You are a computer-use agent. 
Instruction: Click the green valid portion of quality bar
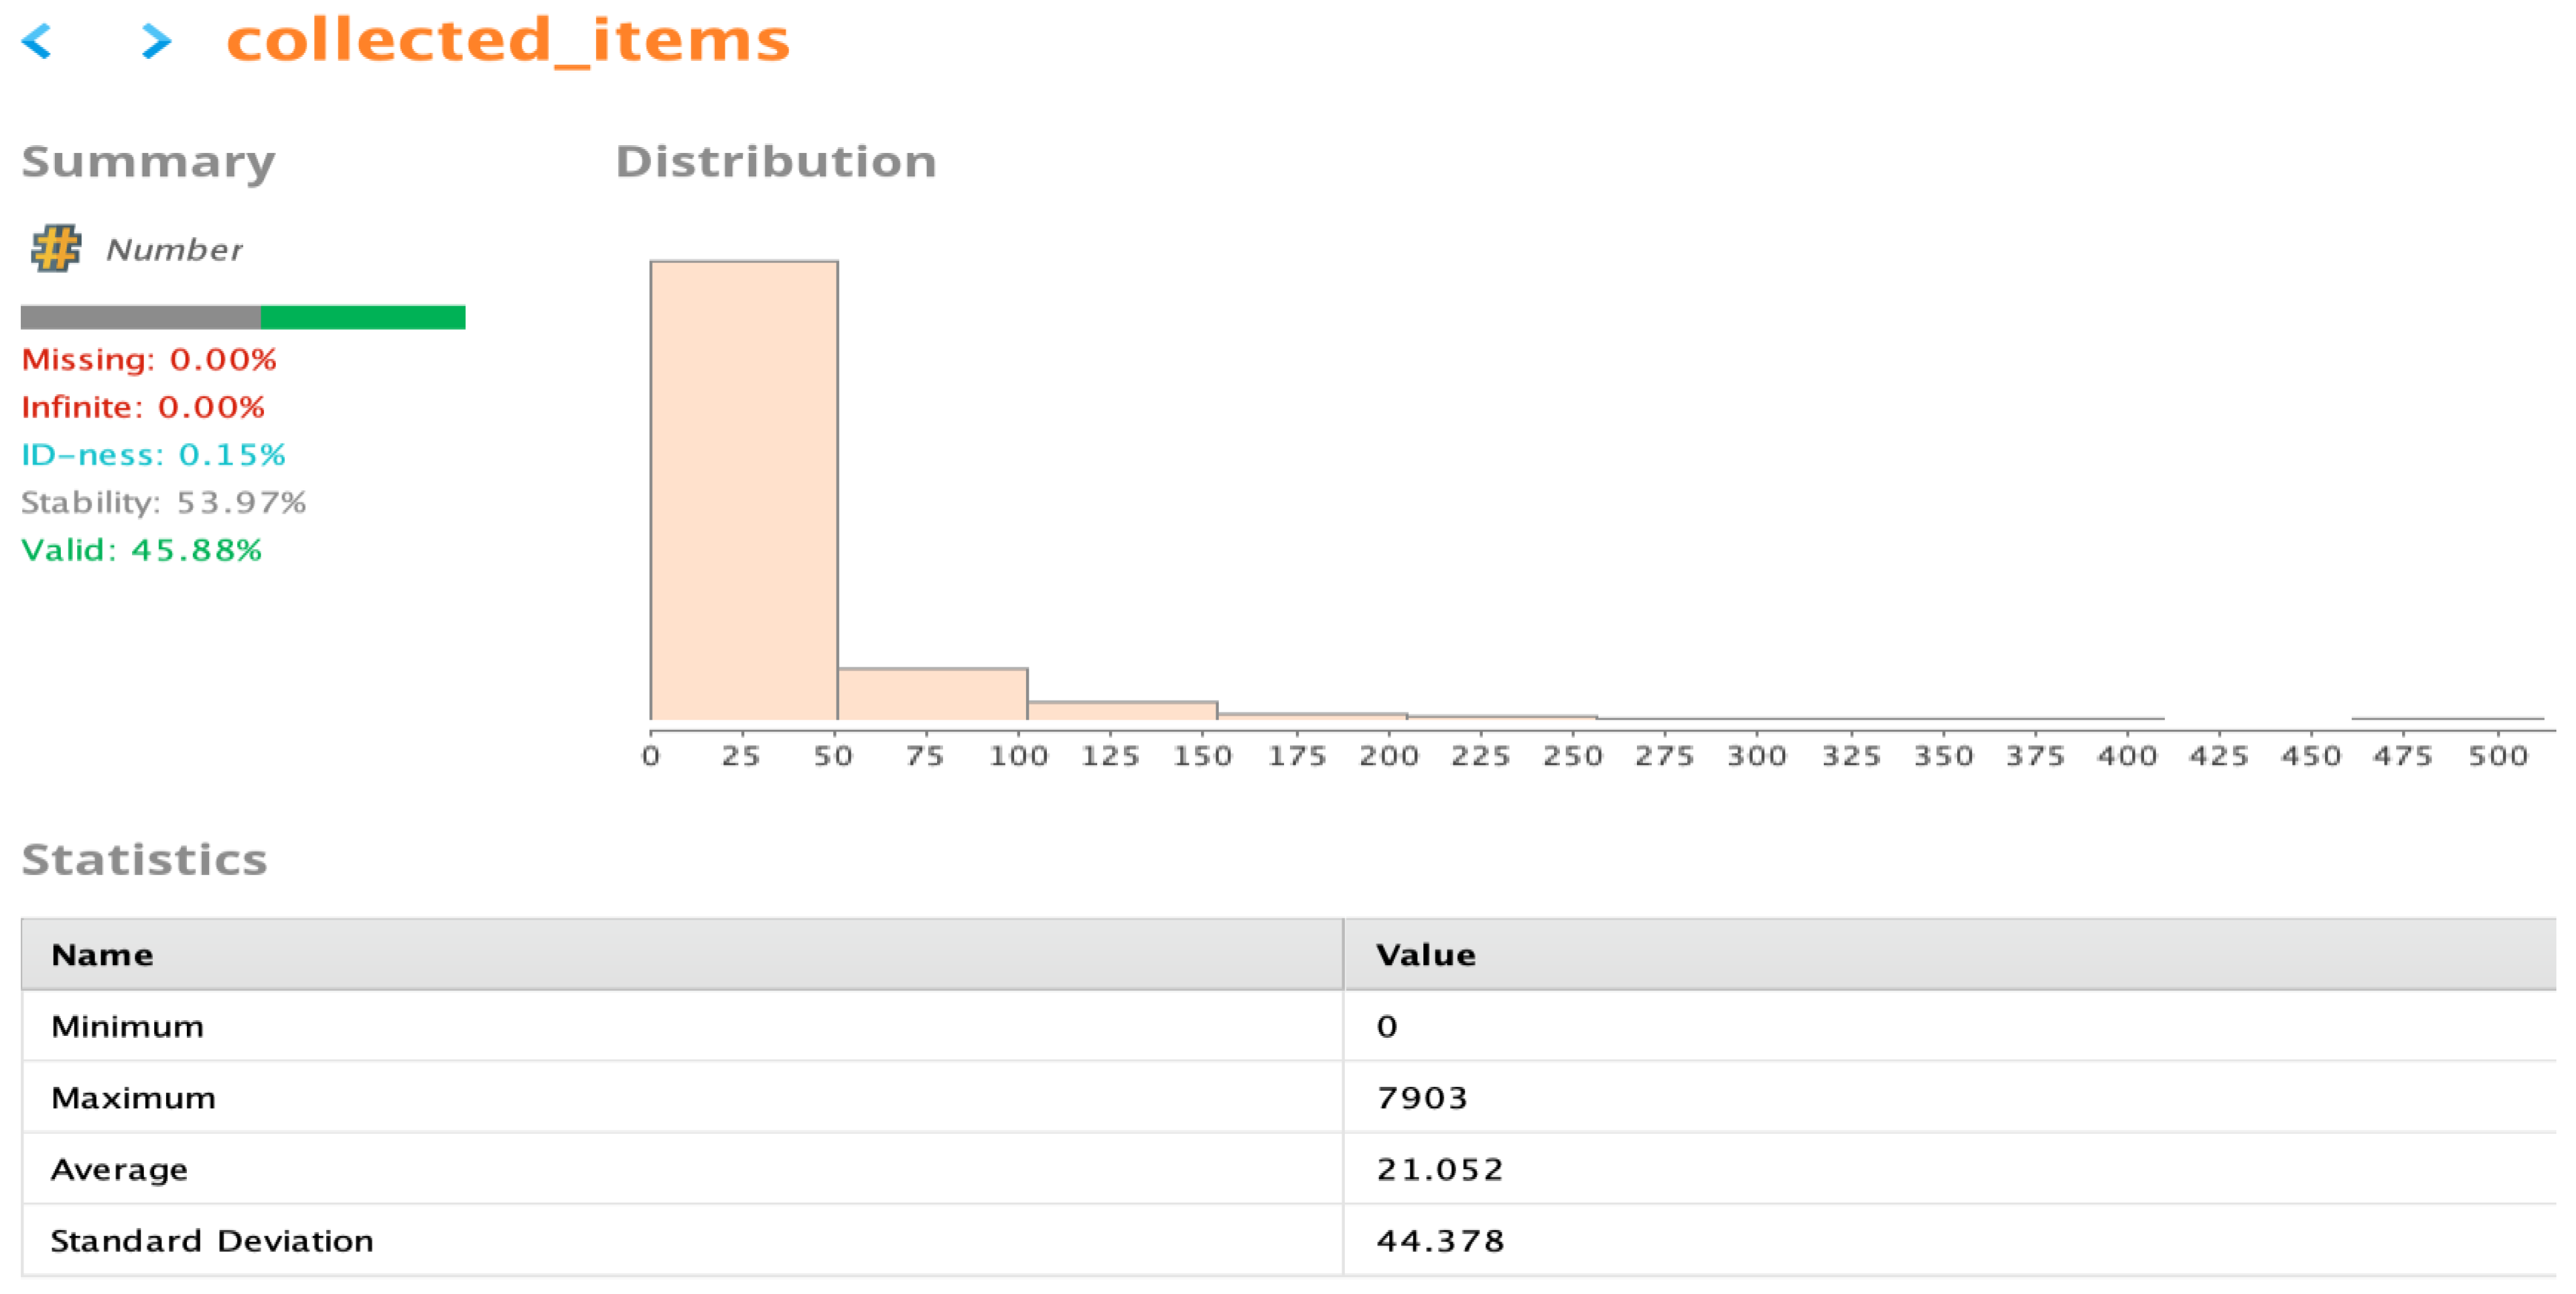tap(363, 317)
